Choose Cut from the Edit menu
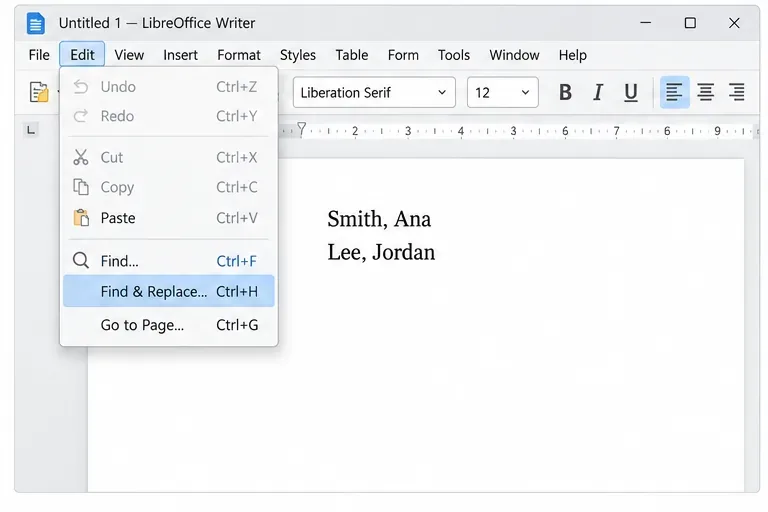This screenshot has width=768, height=512. [x=168, y=157]
